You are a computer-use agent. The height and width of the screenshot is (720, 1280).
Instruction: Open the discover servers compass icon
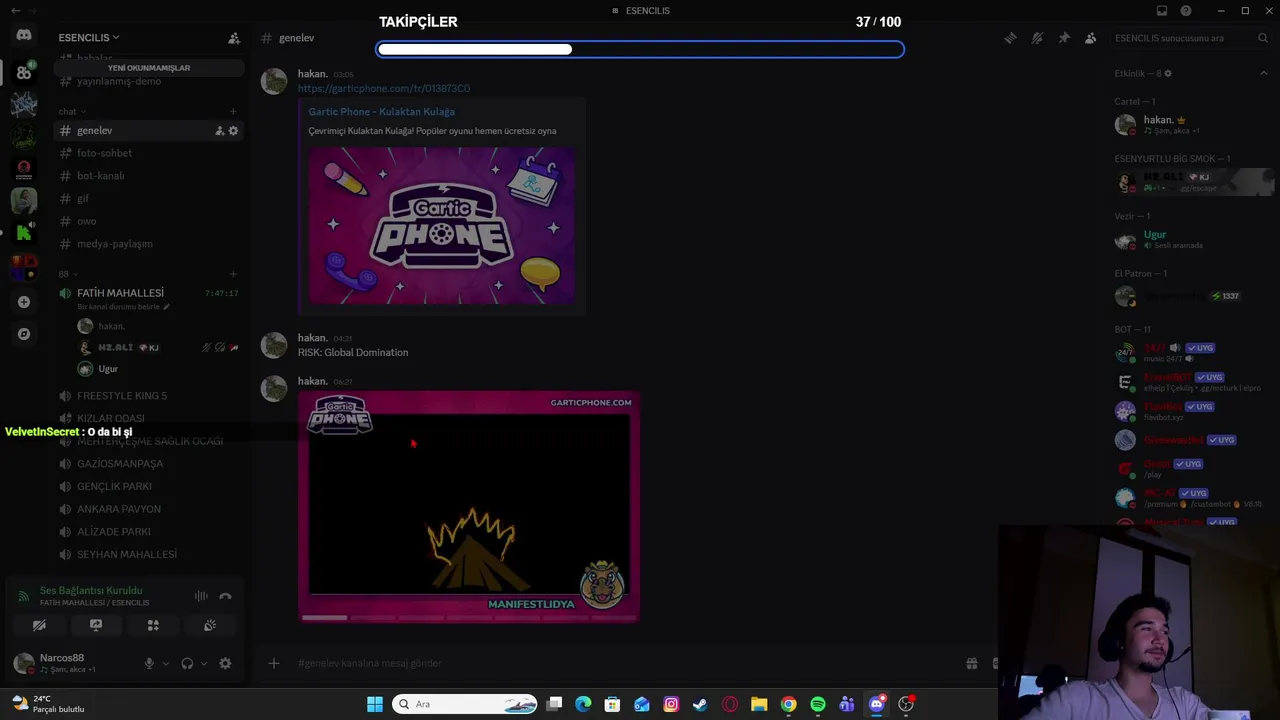pos(24,334)
